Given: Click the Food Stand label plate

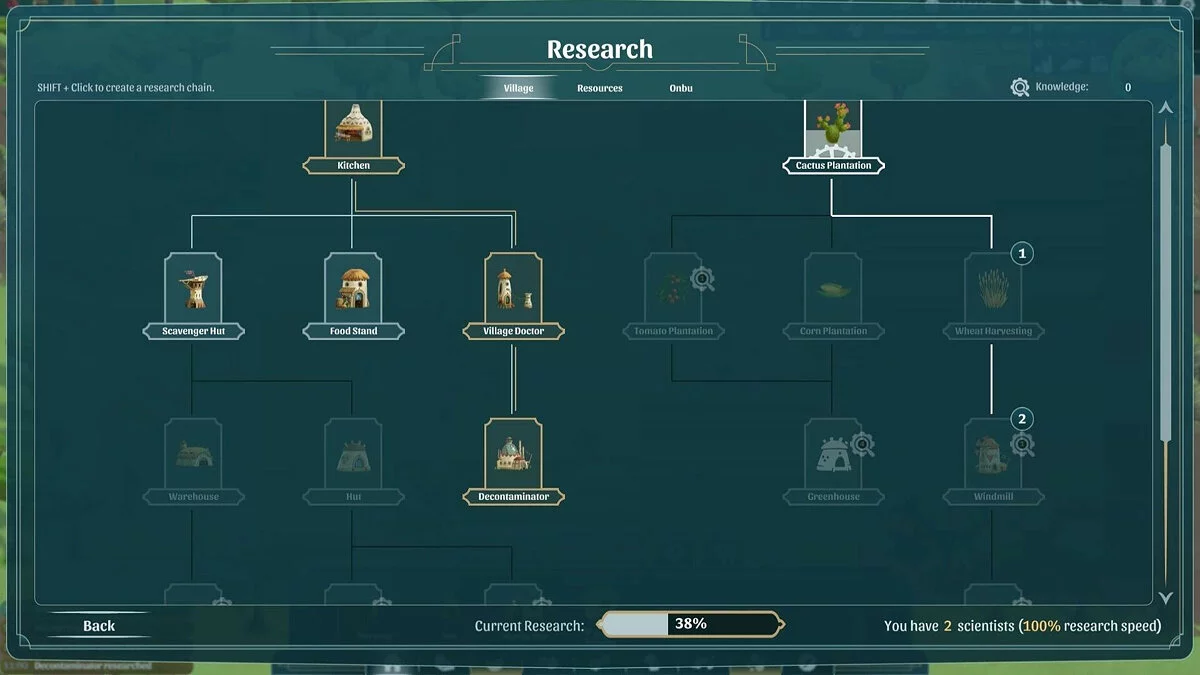Looking at the screenshot, I should tap(353, 331).
